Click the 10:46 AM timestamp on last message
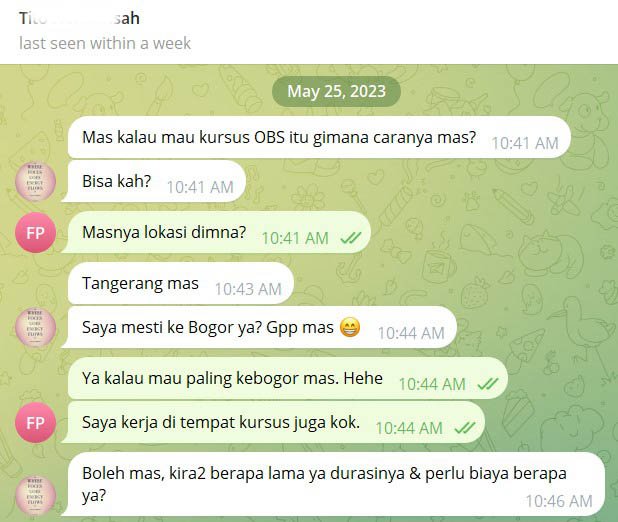The image size is (618, 522). coord(559,501)
